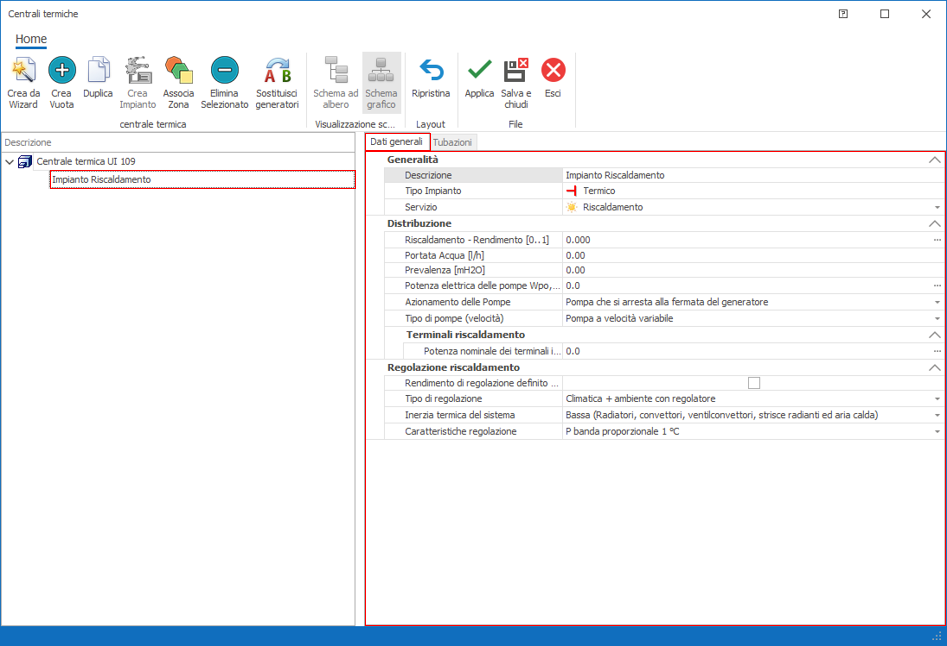The image size is (947, 646).
Task: Click the Portata Acqua value field
Action: coord(750,256)
